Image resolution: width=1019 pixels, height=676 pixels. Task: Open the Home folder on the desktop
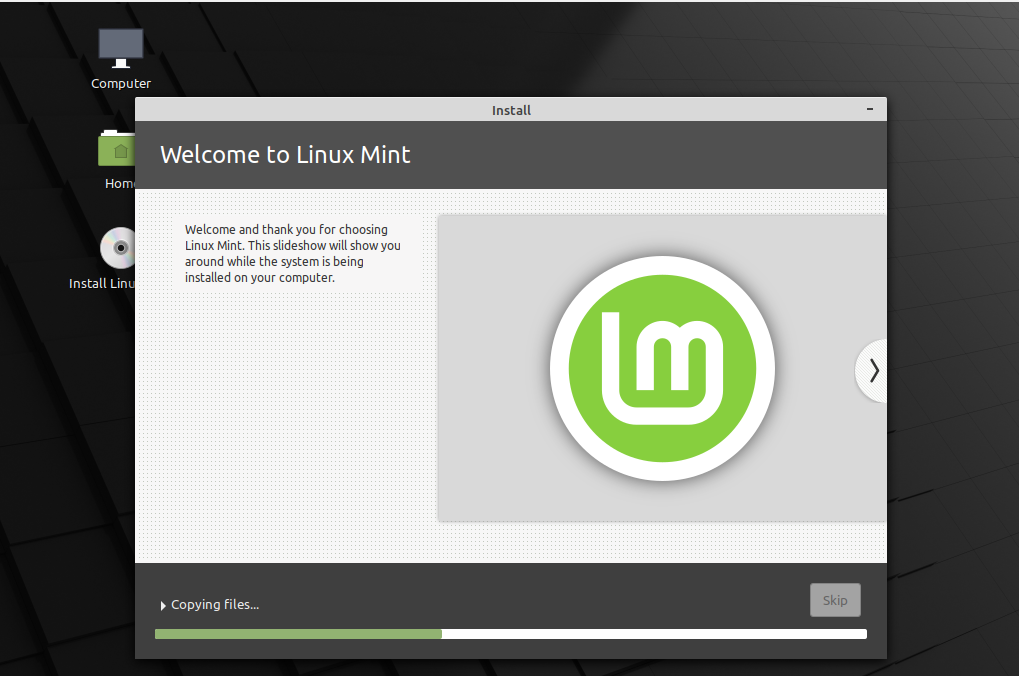tap(117, 155)
